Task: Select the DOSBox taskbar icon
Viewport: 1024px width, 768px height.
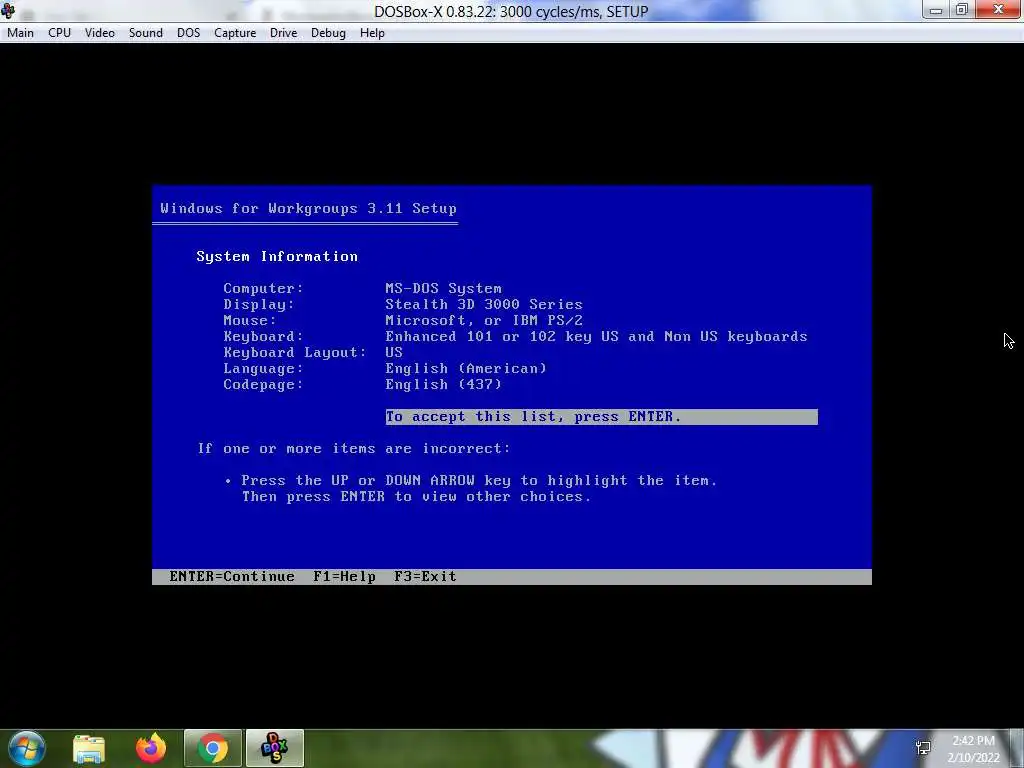Action: click(274, 748)
